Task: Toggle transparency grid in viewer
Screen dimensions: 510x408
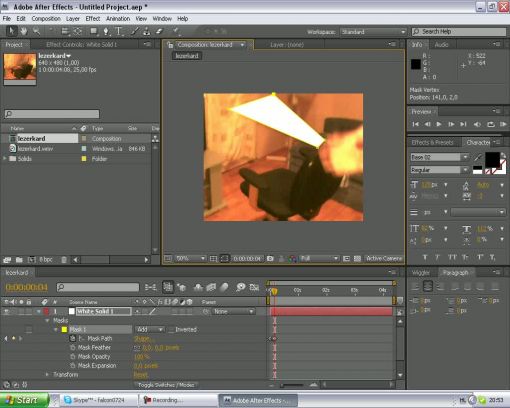Action: [x=357, y=258]
